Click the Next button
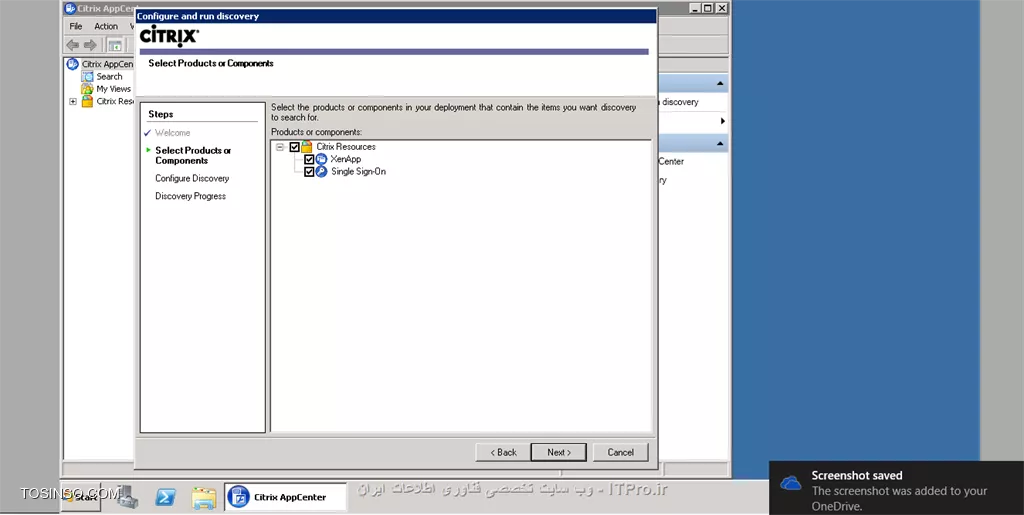This screenshot has width=1024, height=515. click(x=558, y=452)
